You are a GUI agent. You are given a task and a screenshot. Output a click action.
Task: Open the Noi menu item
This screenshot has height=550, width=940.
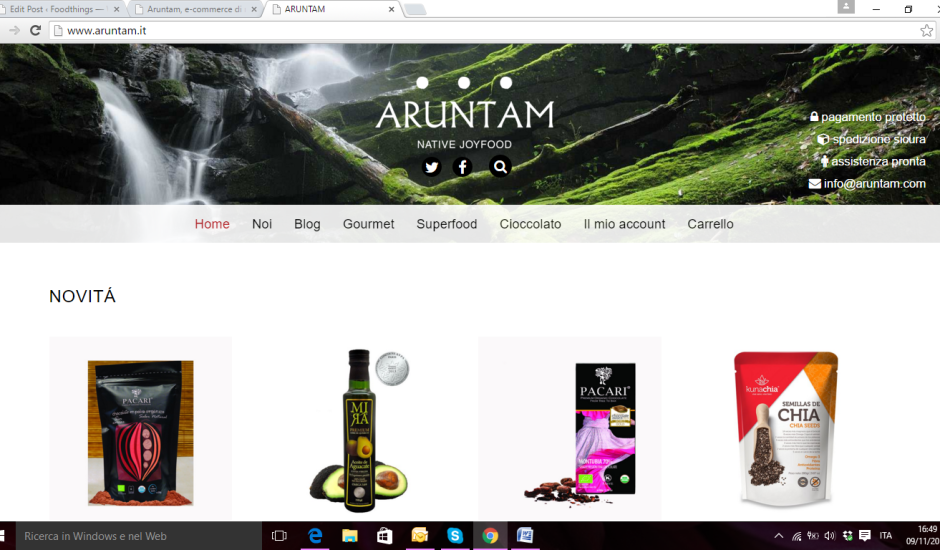point(262,224)
